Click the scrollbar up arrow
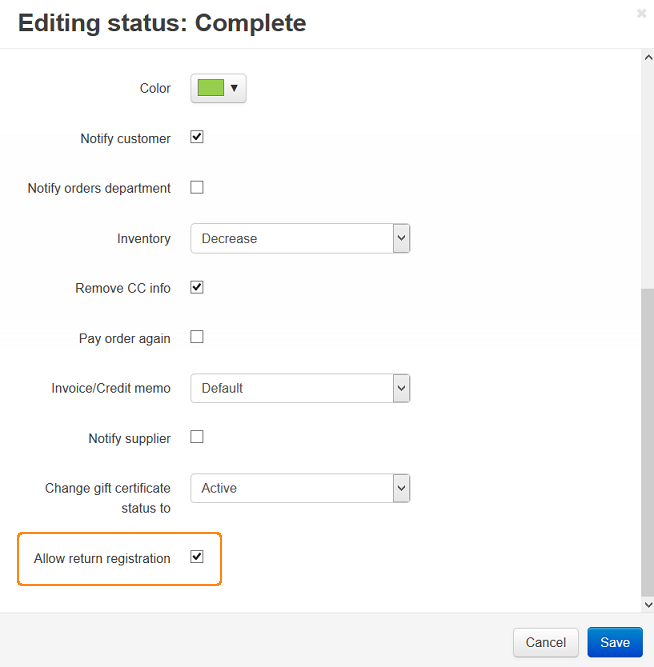This screenshot has height=667, width=654. point(648,57)
